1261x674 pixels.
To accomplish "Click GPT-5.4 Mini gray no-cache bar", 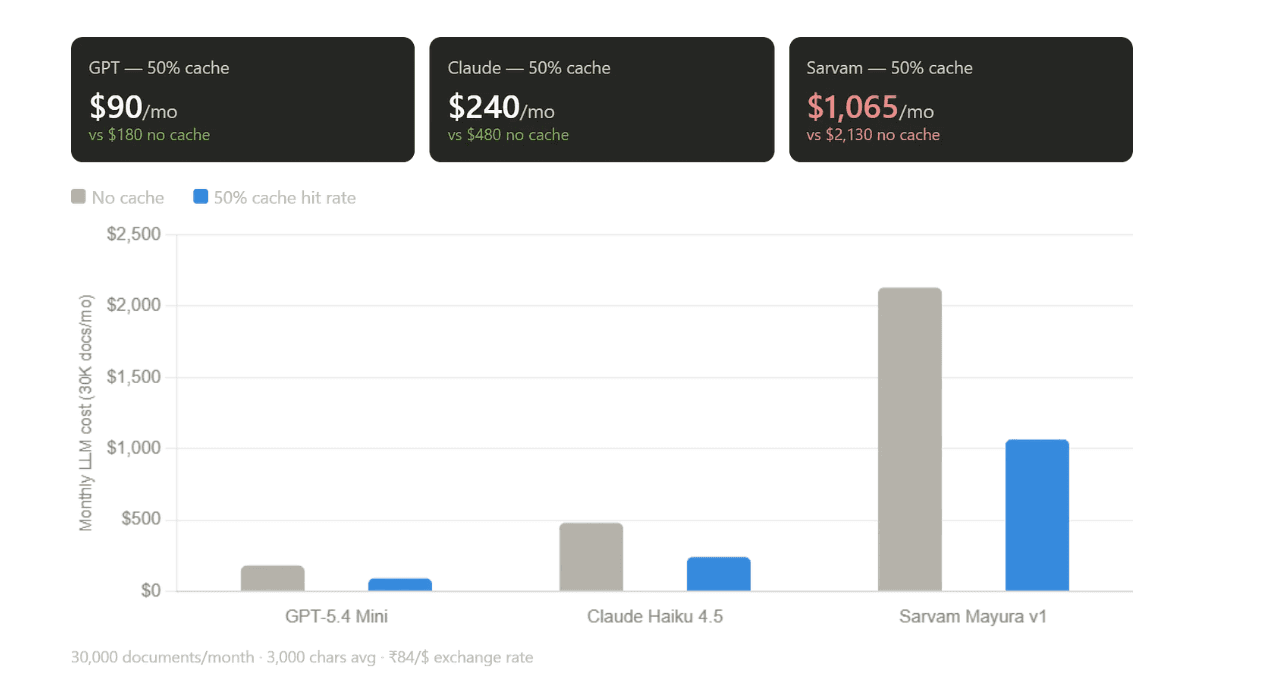I will [273, 578].
